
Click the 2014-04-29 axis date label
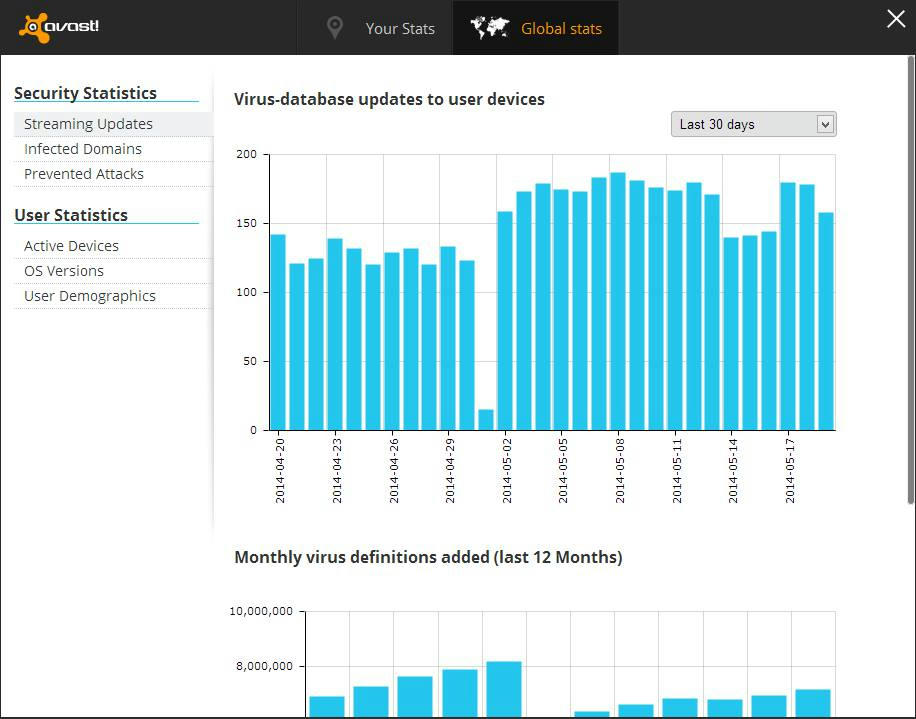point(450,471)
